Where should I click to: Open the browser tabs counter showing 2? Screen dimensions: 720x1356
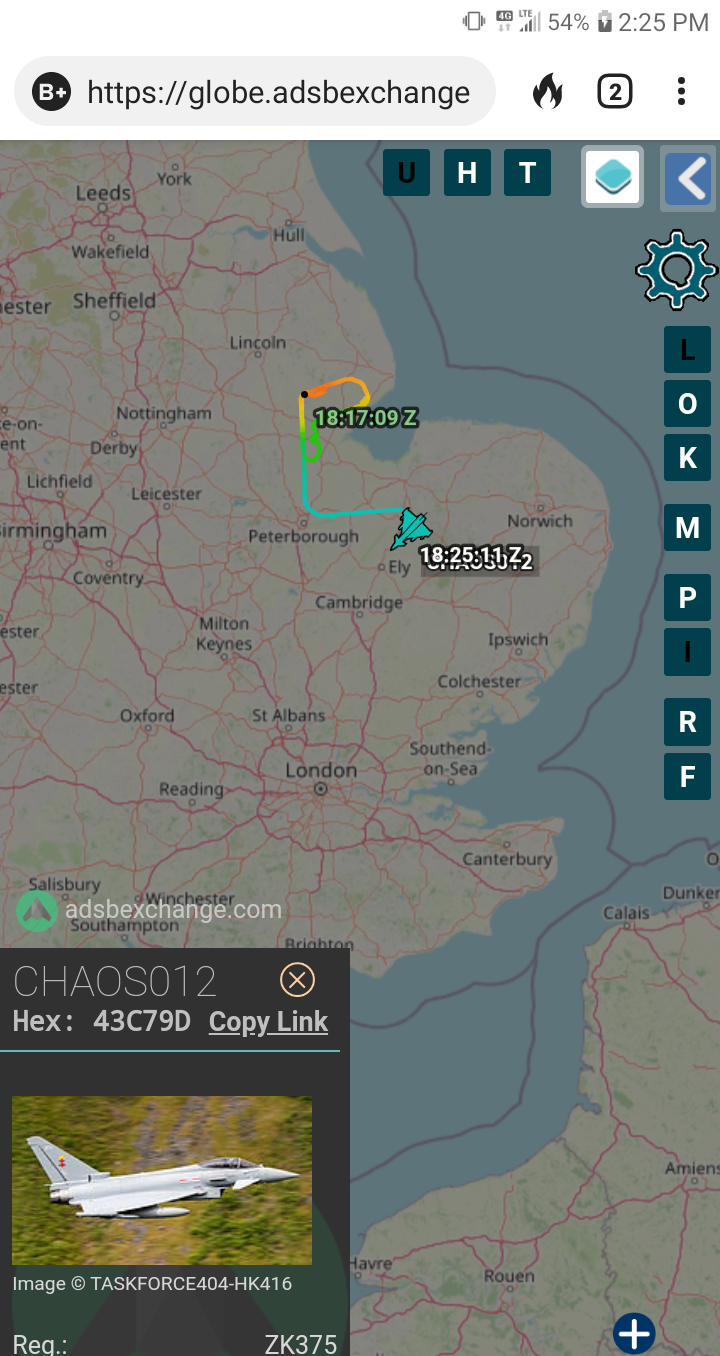(x=615, y=92)
